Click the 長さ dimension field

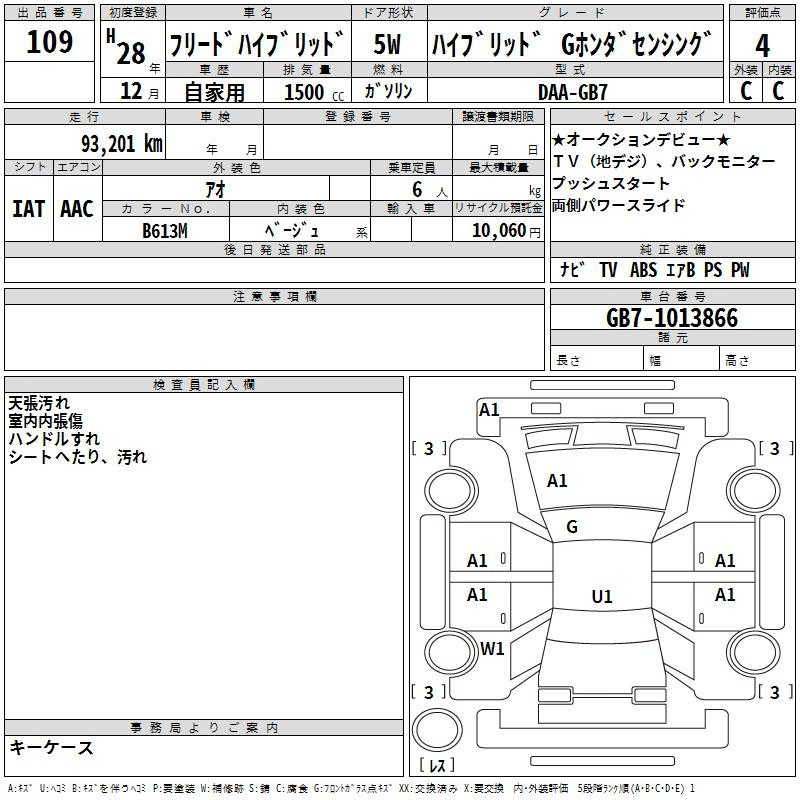(596, 358)
